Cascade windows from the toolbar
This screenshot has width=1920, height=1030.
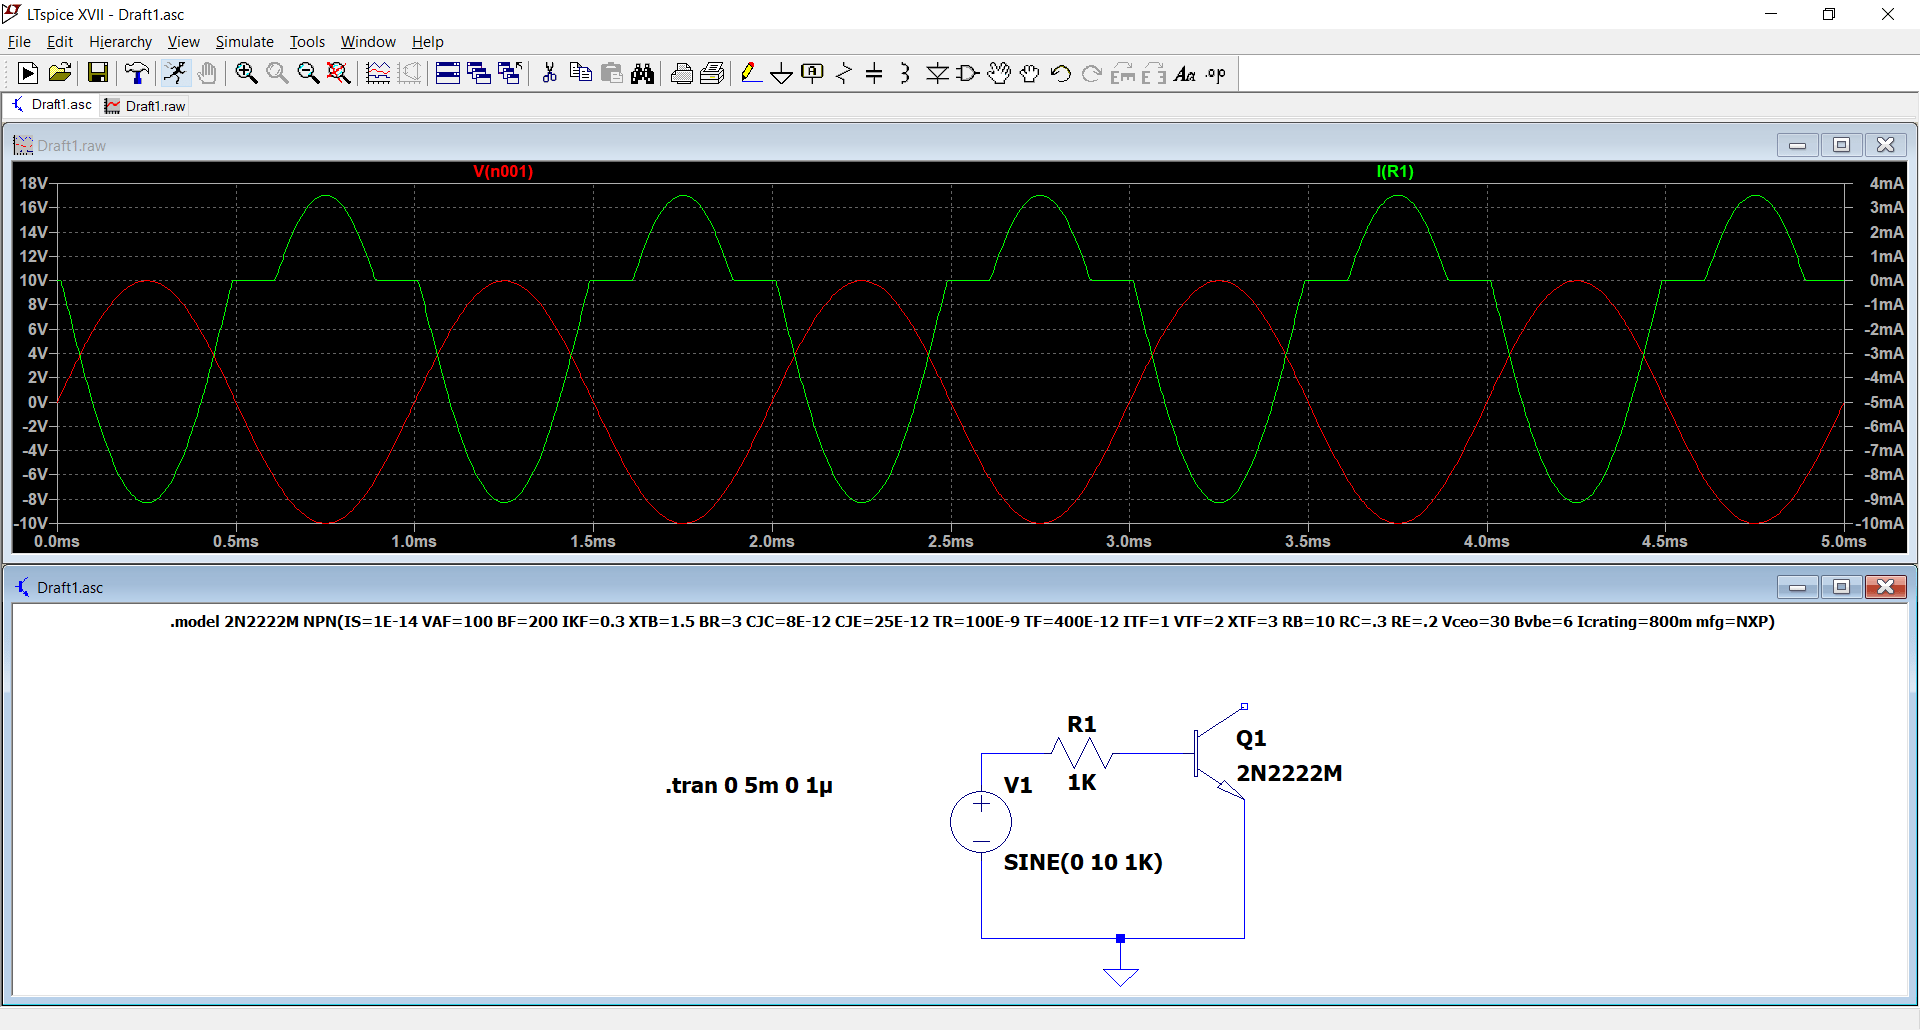pos(479,73)
